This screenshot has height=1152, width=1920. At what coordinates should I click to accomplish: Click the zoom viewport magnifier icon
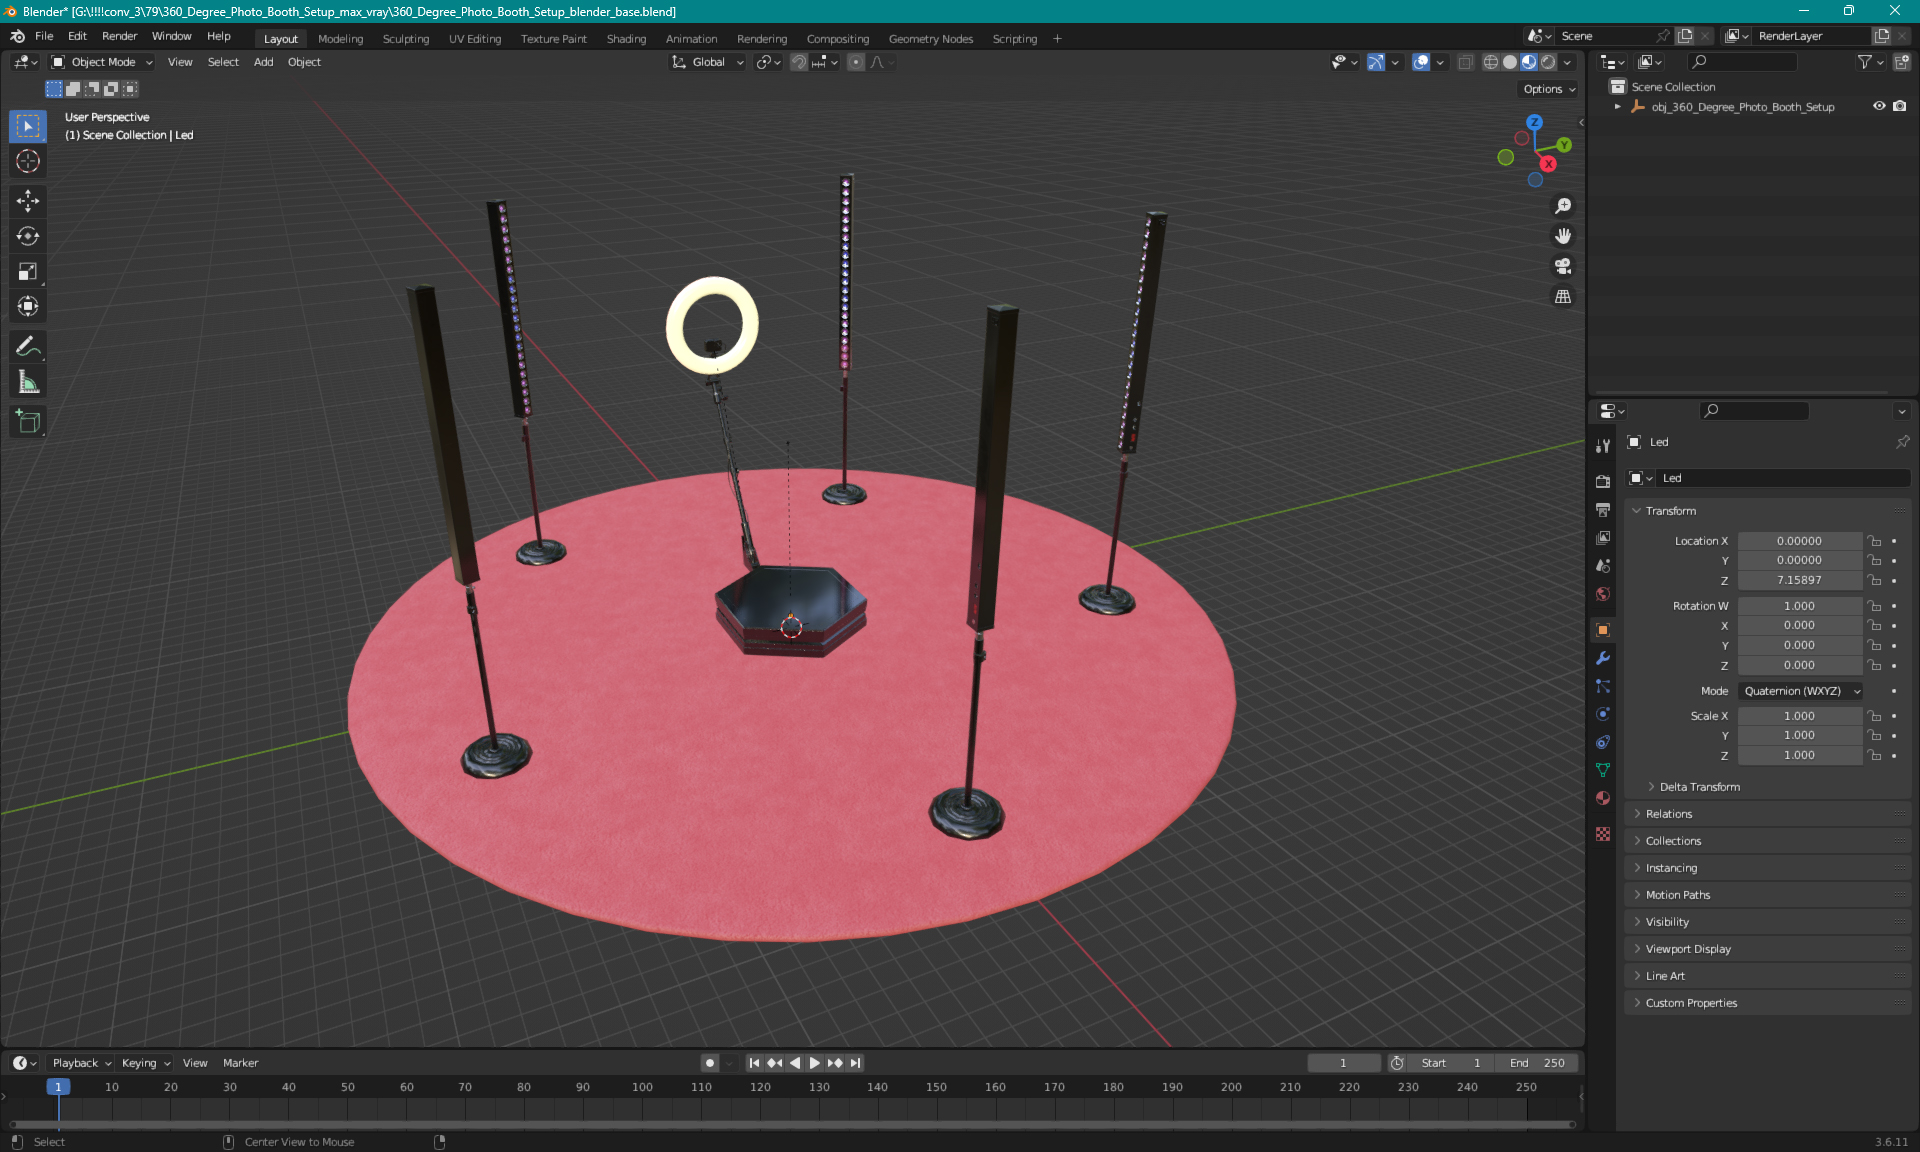tap(1562, 206)
